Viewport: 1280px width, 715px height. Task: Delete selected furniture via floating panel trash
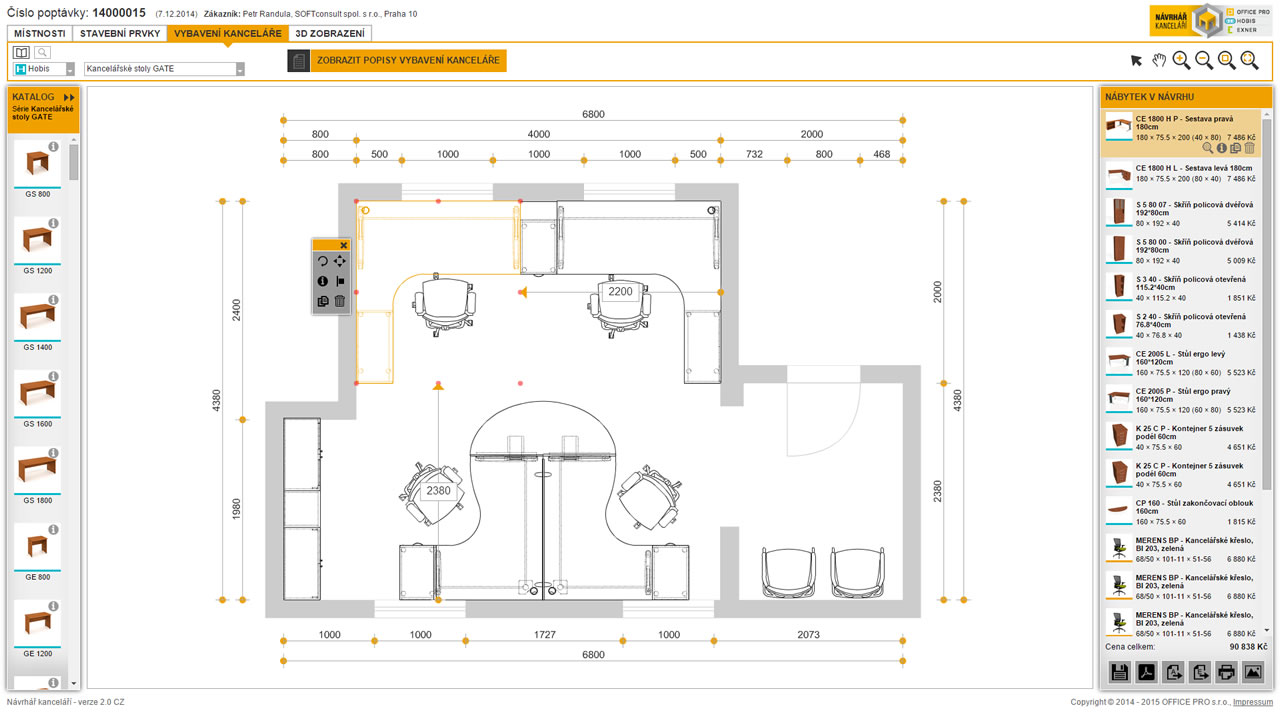(340, 301)
